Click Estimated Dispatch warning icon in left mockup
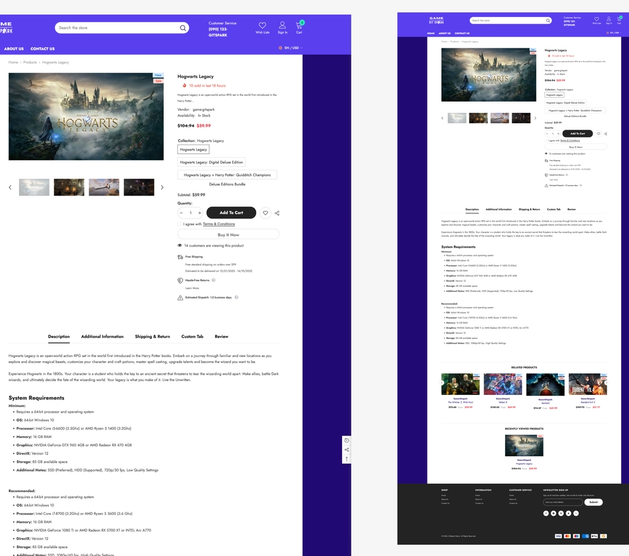Screen dimensions: 629x556 180,298
